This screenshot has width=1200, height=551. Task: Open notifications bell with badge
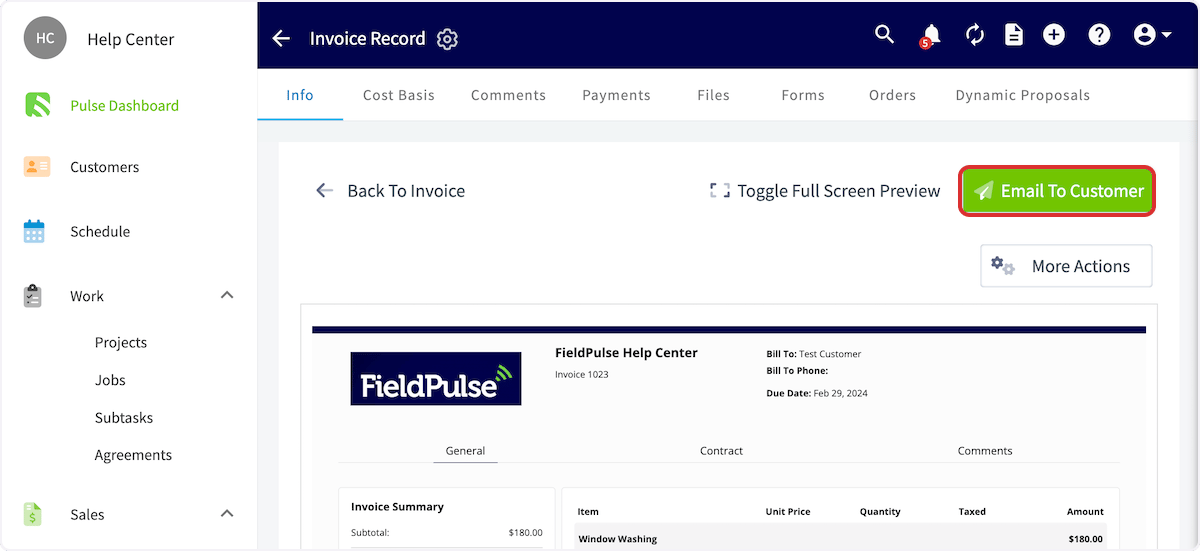930,36
